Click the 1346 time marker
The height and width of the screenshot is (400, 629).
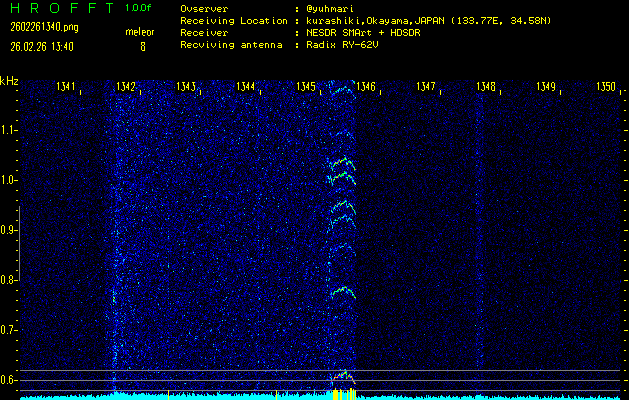pos(366,86)
